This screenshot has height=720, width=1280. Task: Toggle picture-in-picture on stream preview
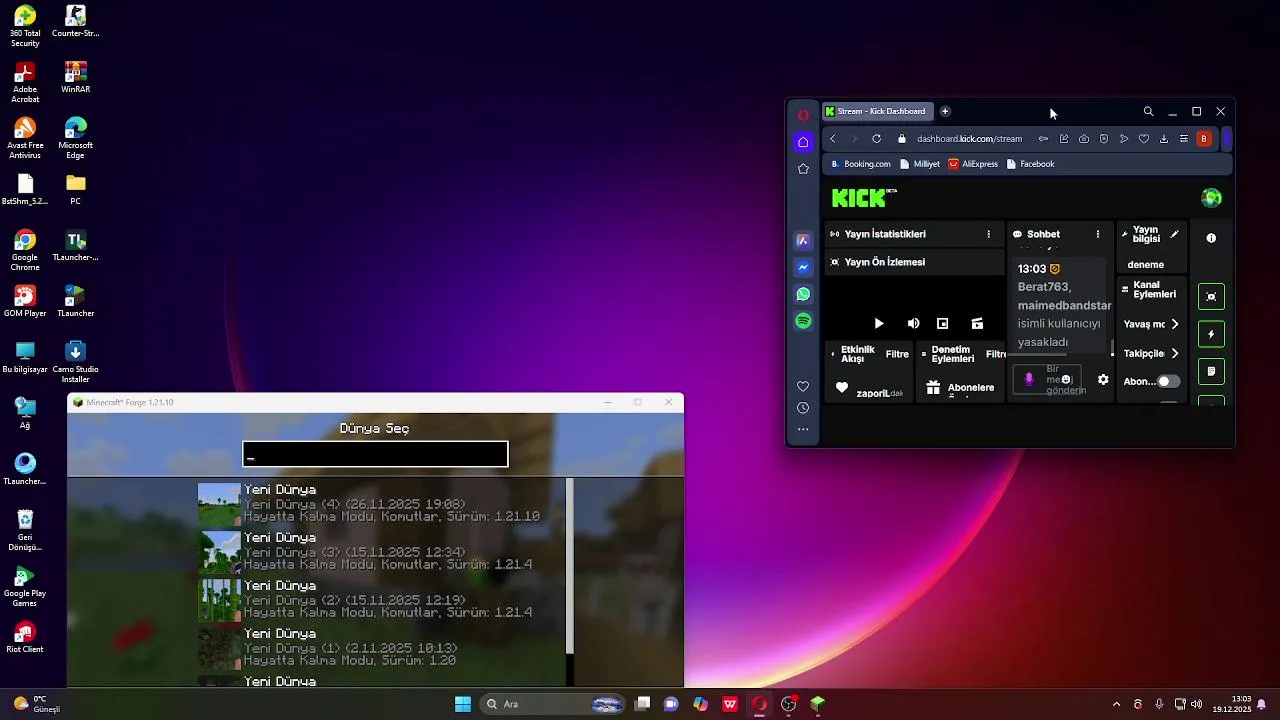pos(942,324)
